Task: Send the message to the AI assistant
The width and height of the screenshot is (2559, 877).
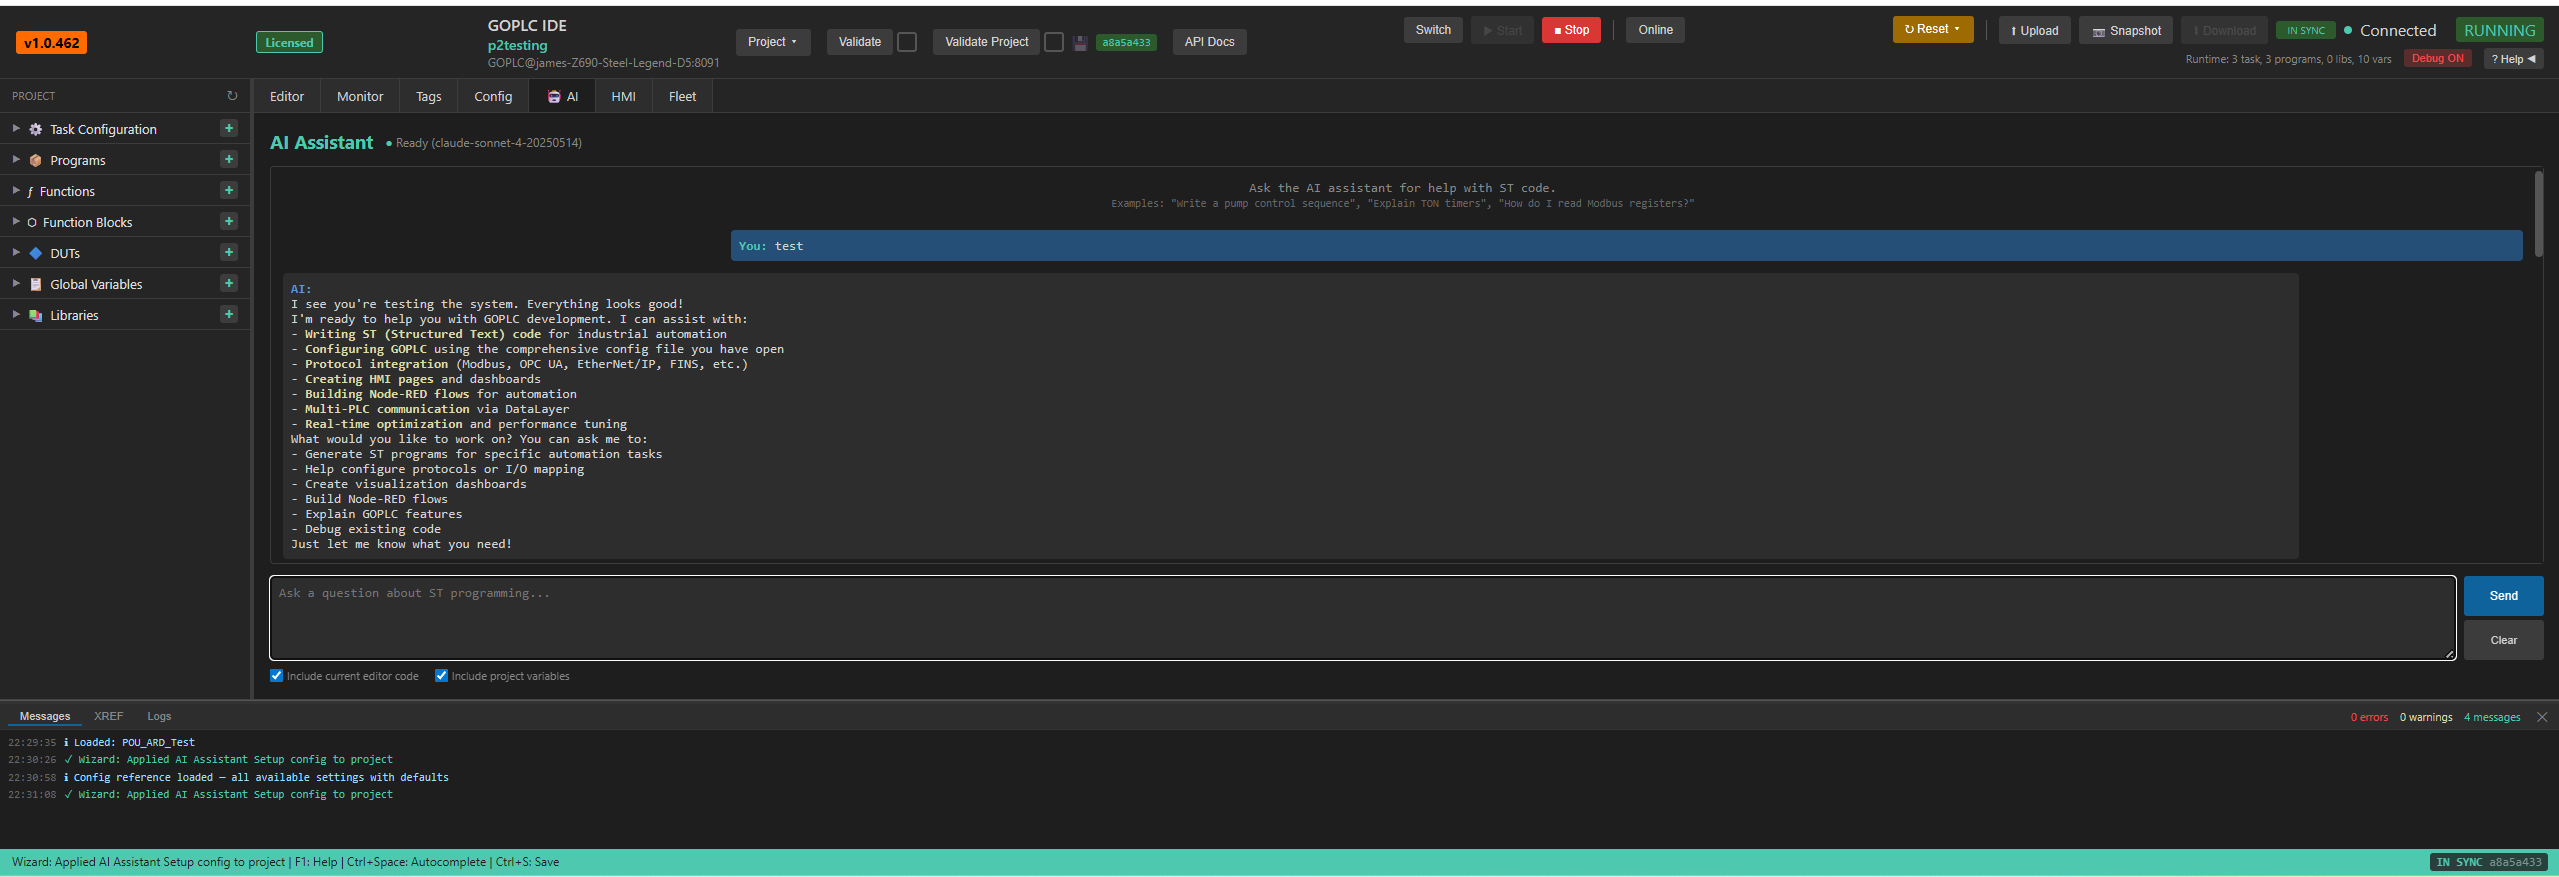Action: (x=2503, y=596)
